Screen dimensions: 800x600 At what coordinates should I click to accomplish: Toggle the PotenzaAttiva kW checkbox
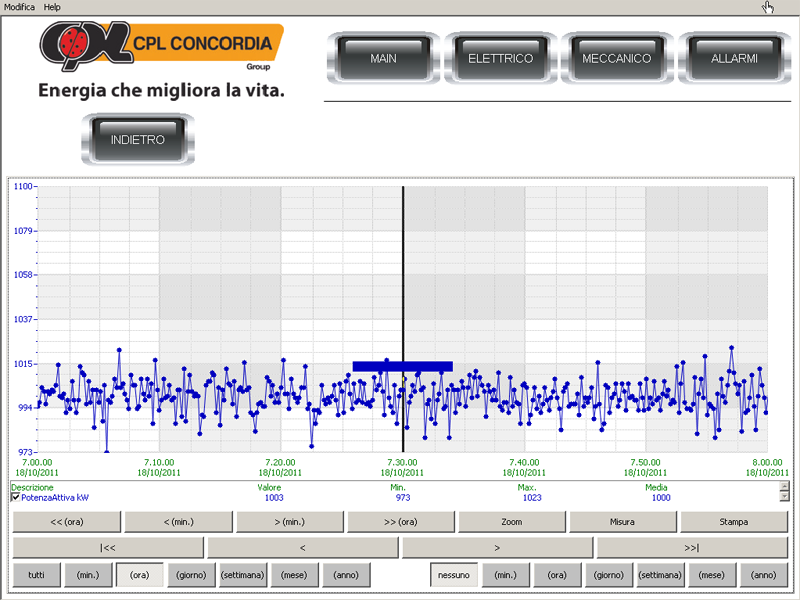click(x=16, y=497)
